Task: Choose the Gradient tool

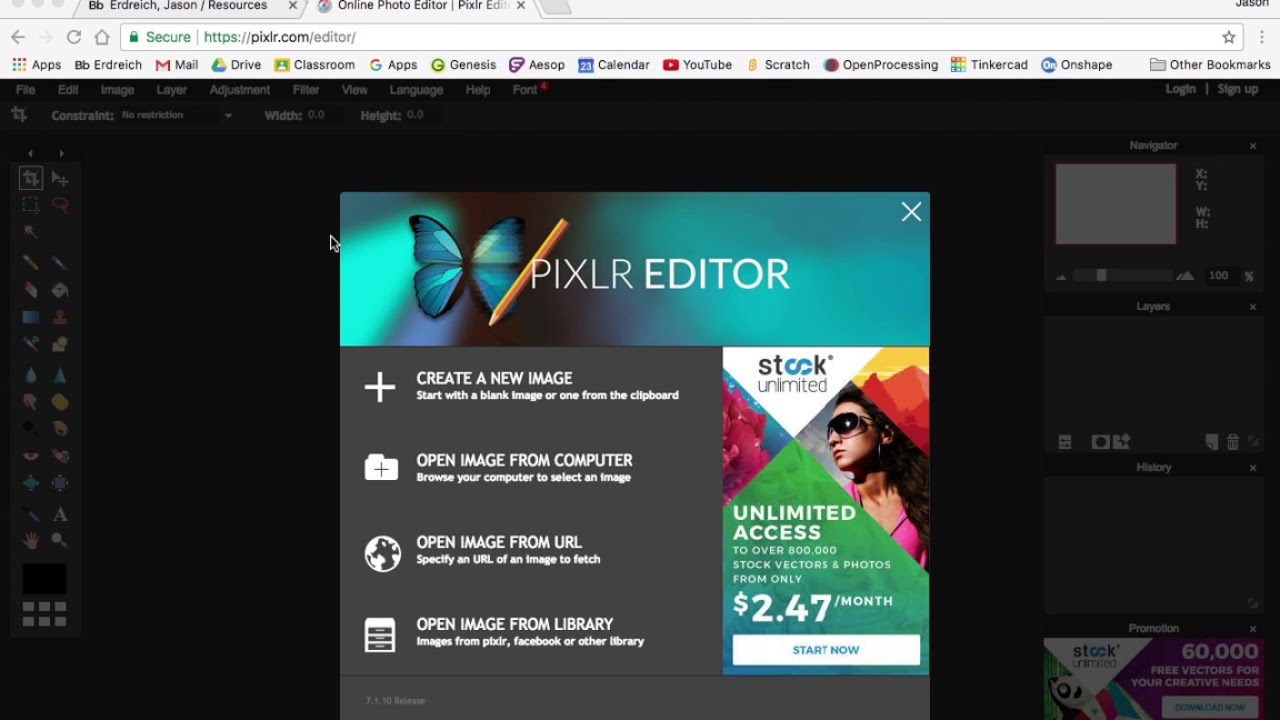Action: click(31, 317)
